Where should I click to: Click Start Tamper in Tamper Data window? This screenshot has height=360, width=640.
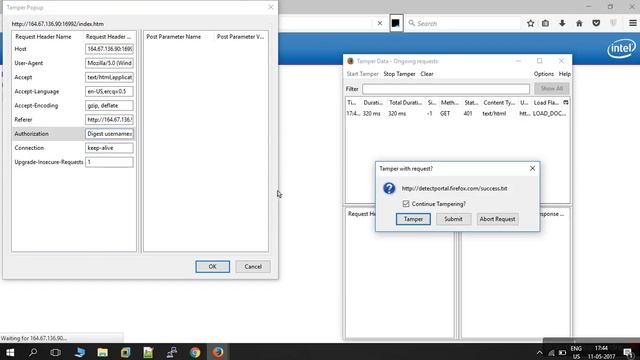(x=362, y=74)
